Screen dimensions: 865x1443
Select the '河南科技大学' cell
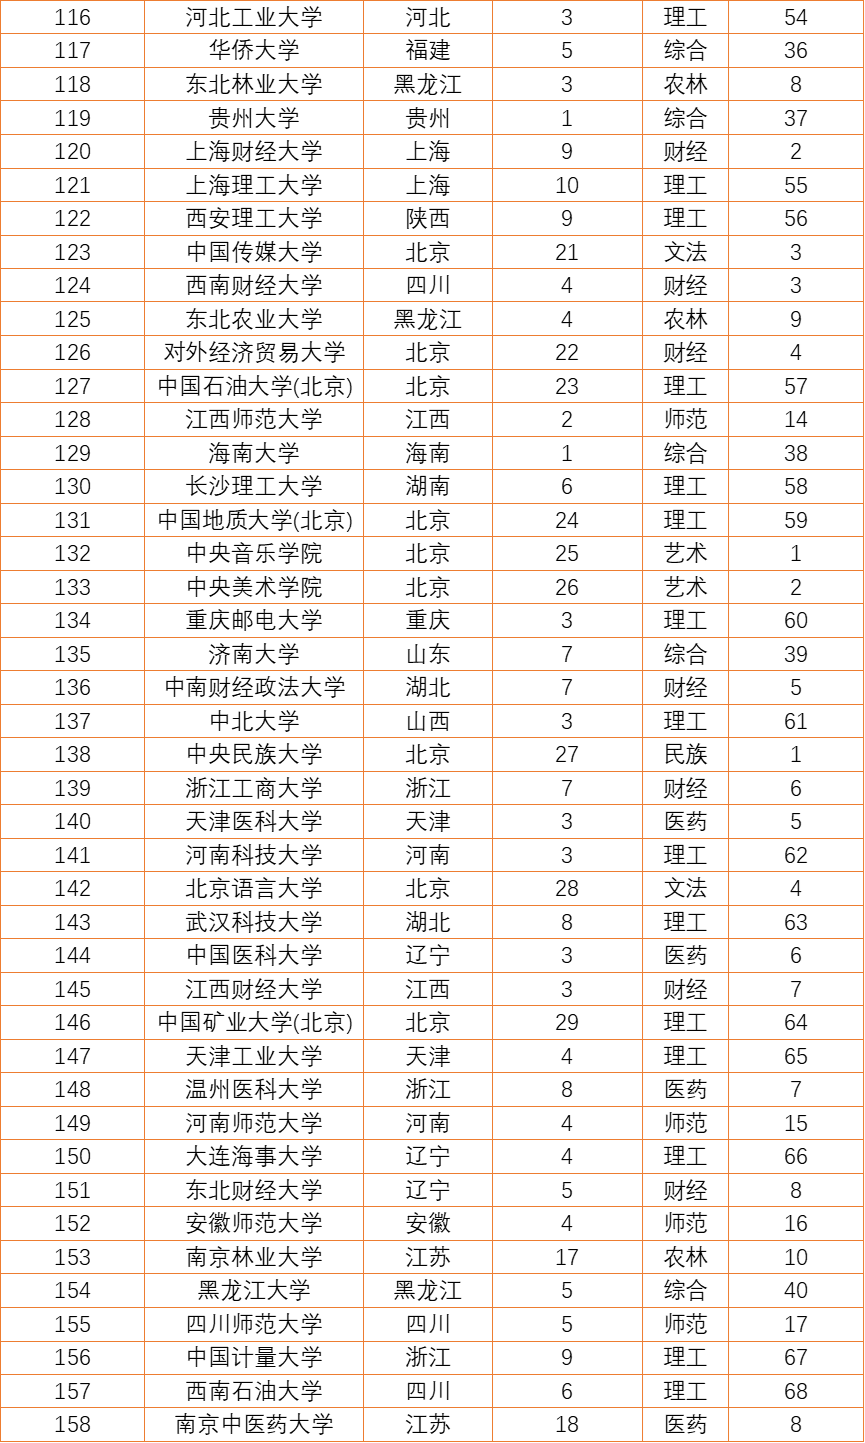(254, 855)
